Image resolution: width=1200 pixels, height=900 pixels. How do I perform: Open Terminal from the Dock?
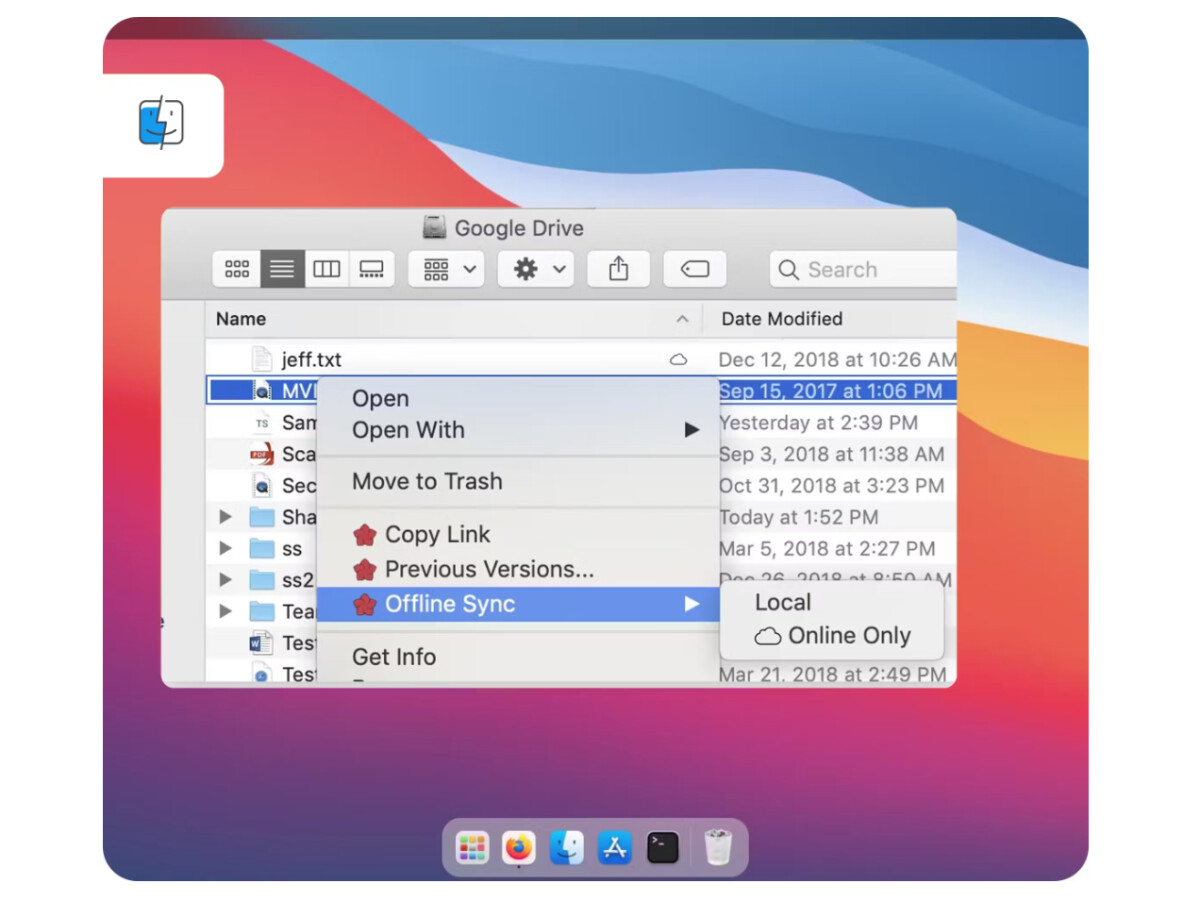pyautogui.click(x=662, y=848)
